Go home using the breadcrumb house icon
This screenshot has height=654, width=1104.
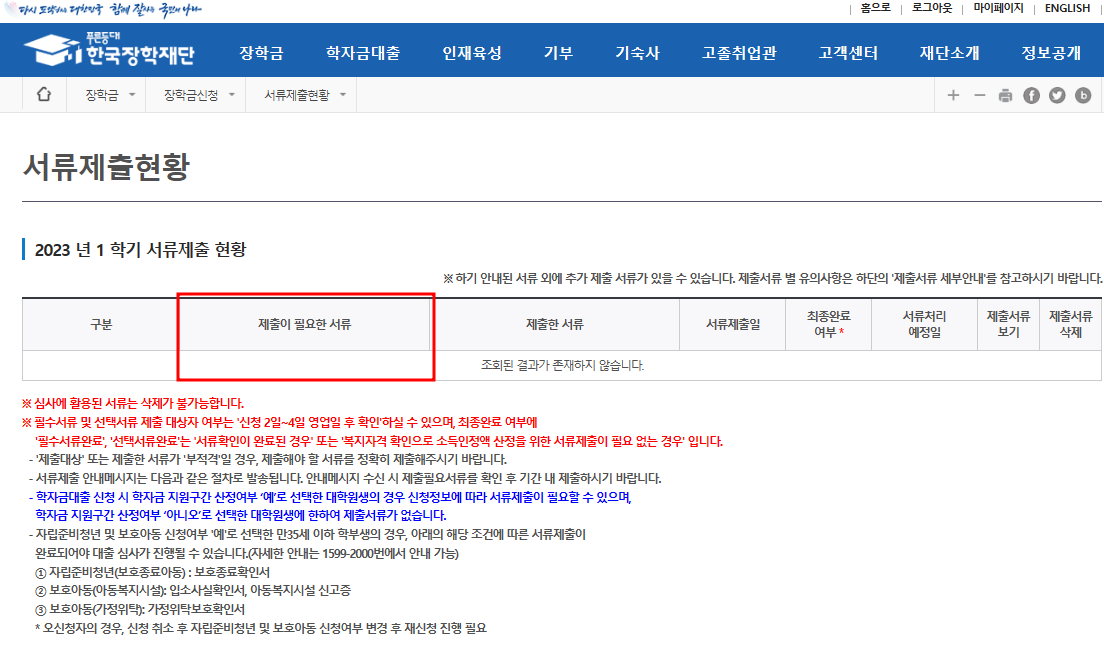point(44,93)
